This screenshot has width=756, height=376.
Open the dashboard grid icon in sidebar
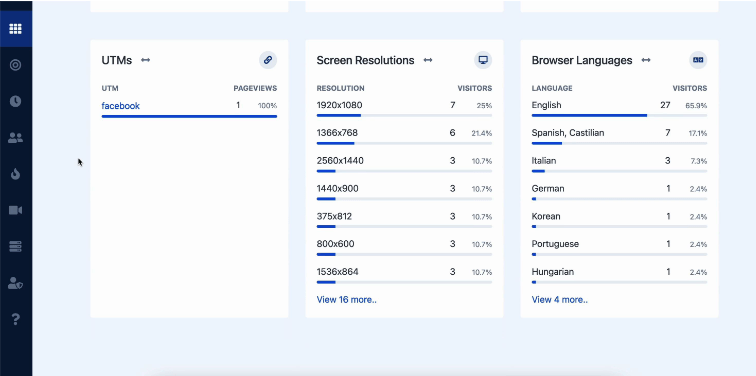point(15,29)
